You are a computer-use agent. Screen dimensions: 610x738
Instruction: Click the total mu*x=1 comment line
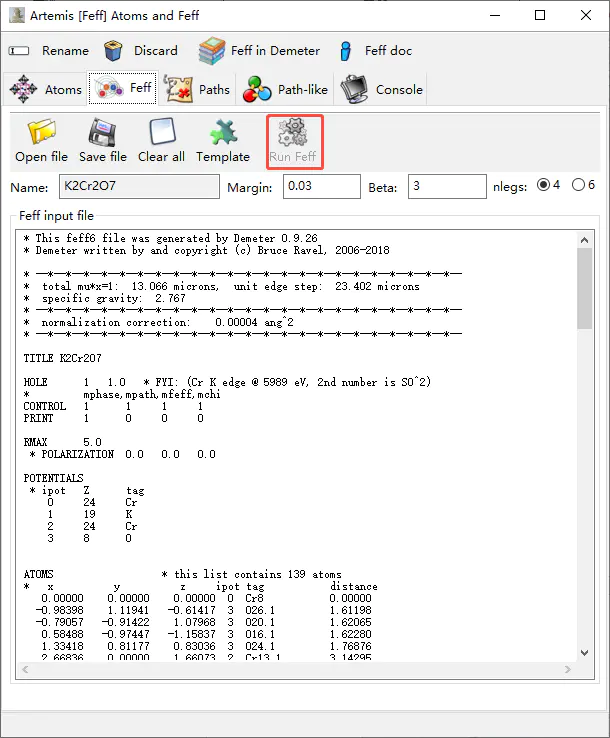point(222,286)
